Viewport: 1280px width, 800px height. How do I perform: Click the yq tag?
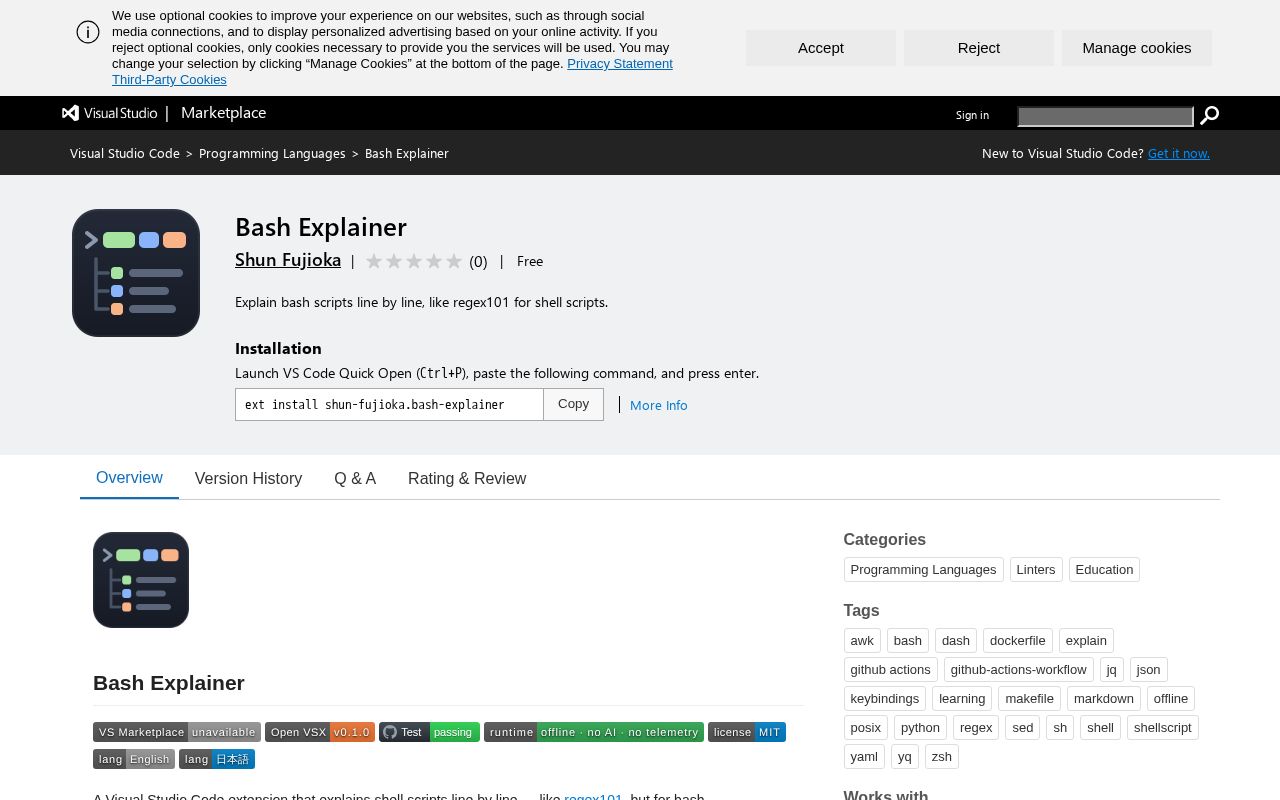click(x=905, y=757)
